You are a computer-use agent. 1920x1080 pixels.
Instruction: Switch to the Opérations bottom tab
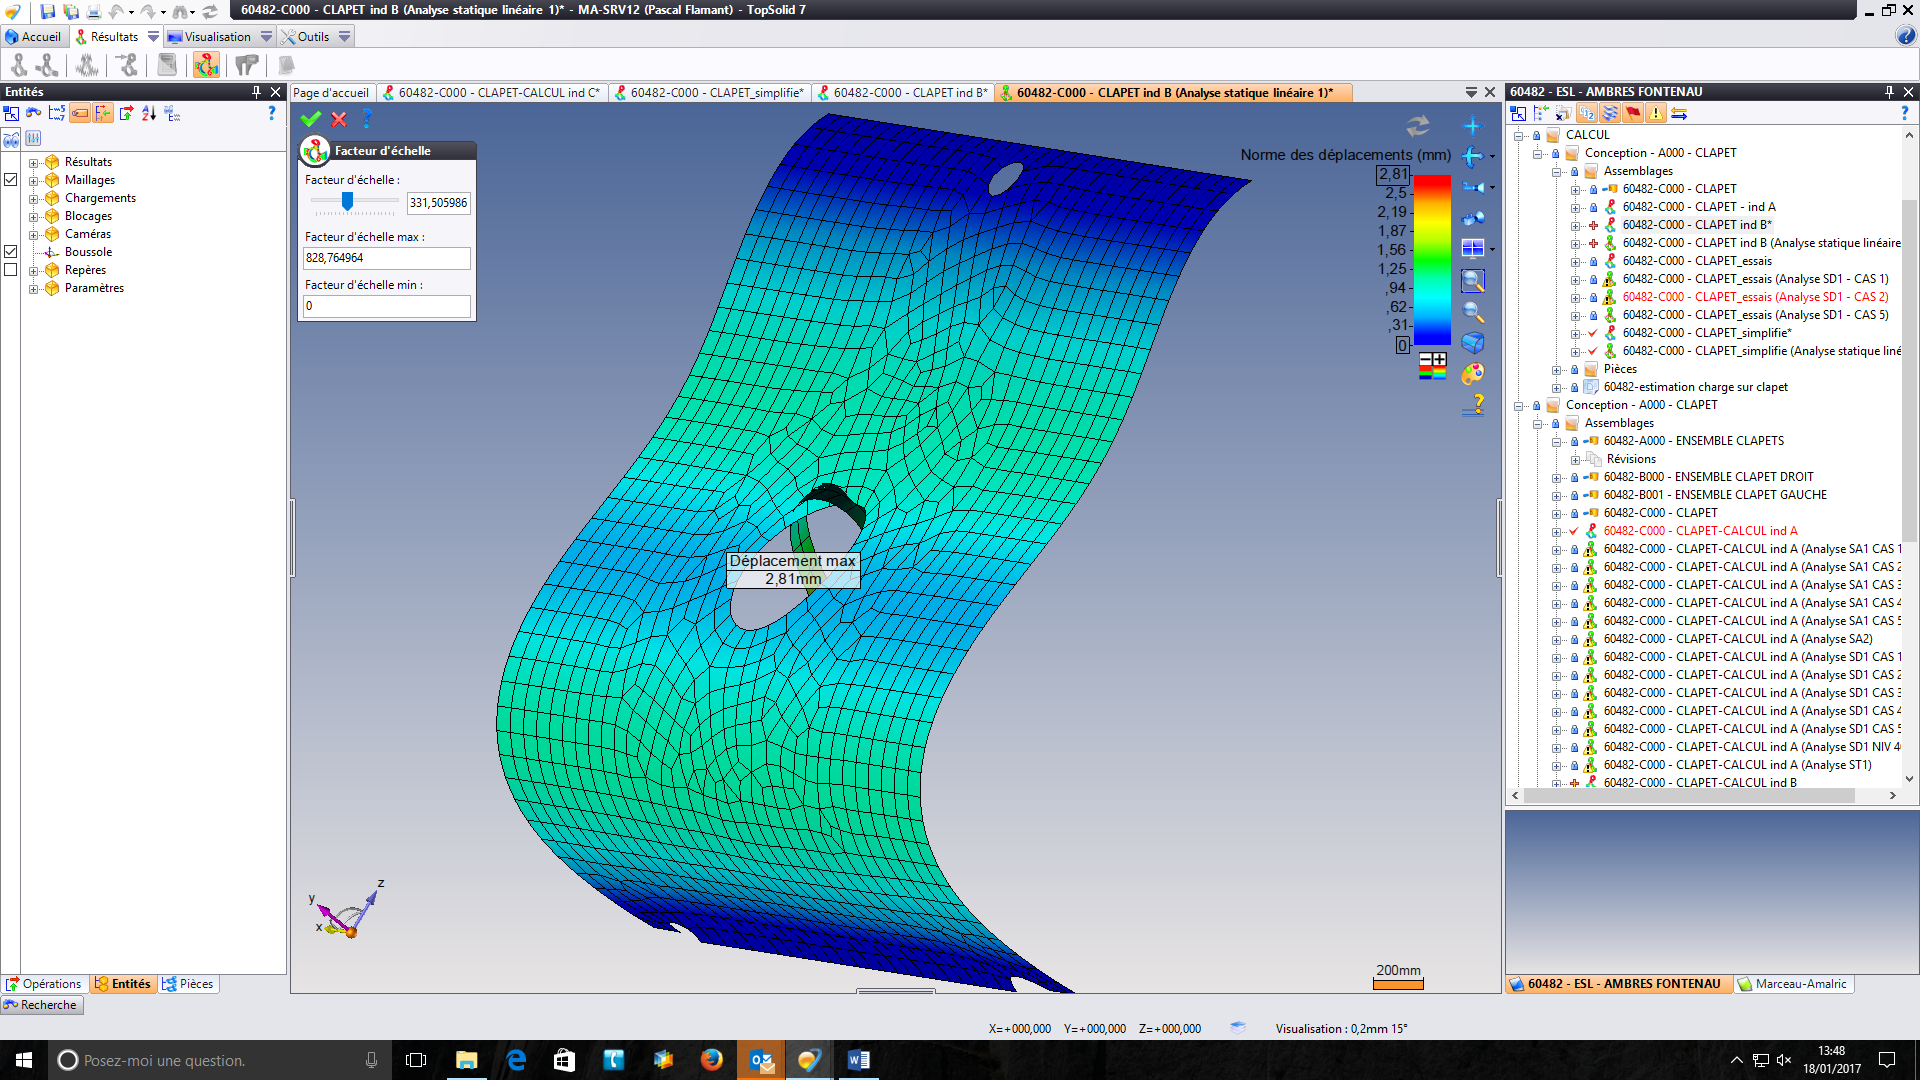(44, 984)
